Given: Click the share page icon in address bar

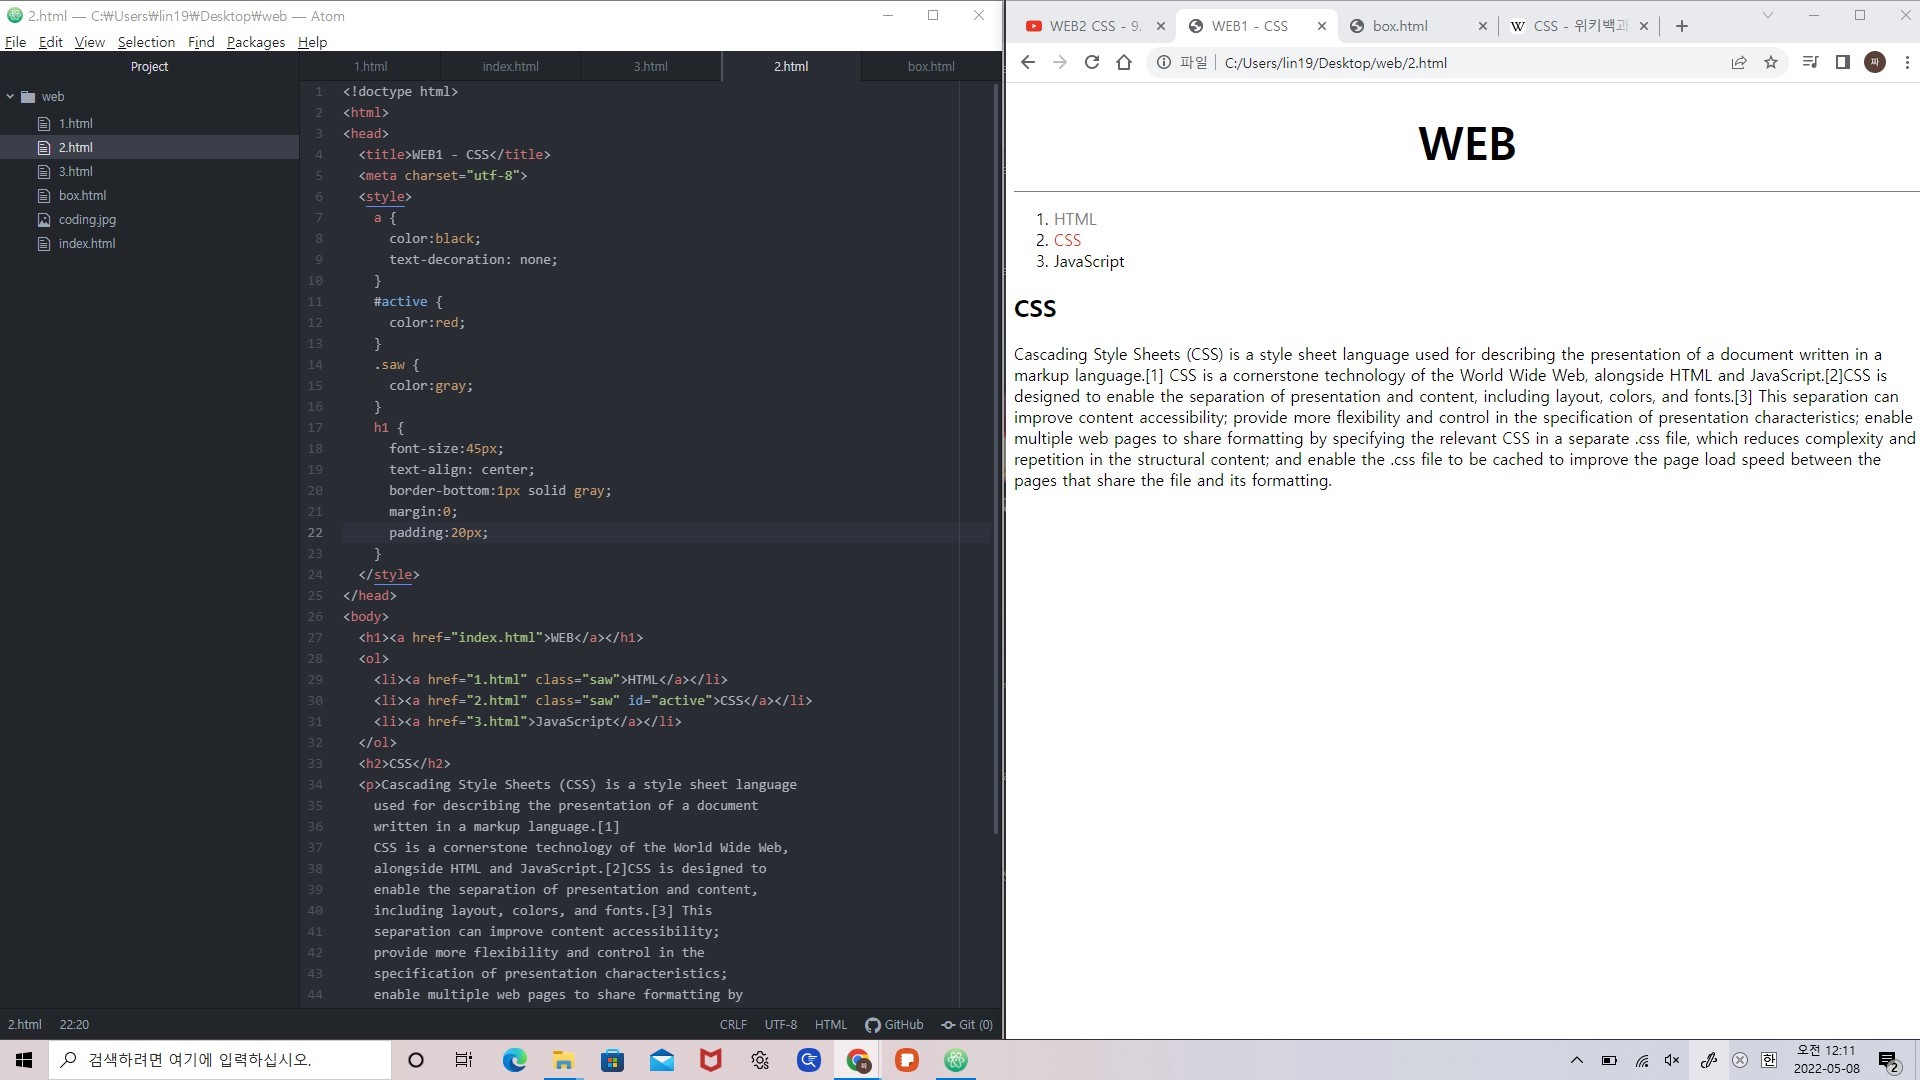Looking at the screenshot, I should [1739, 62].
